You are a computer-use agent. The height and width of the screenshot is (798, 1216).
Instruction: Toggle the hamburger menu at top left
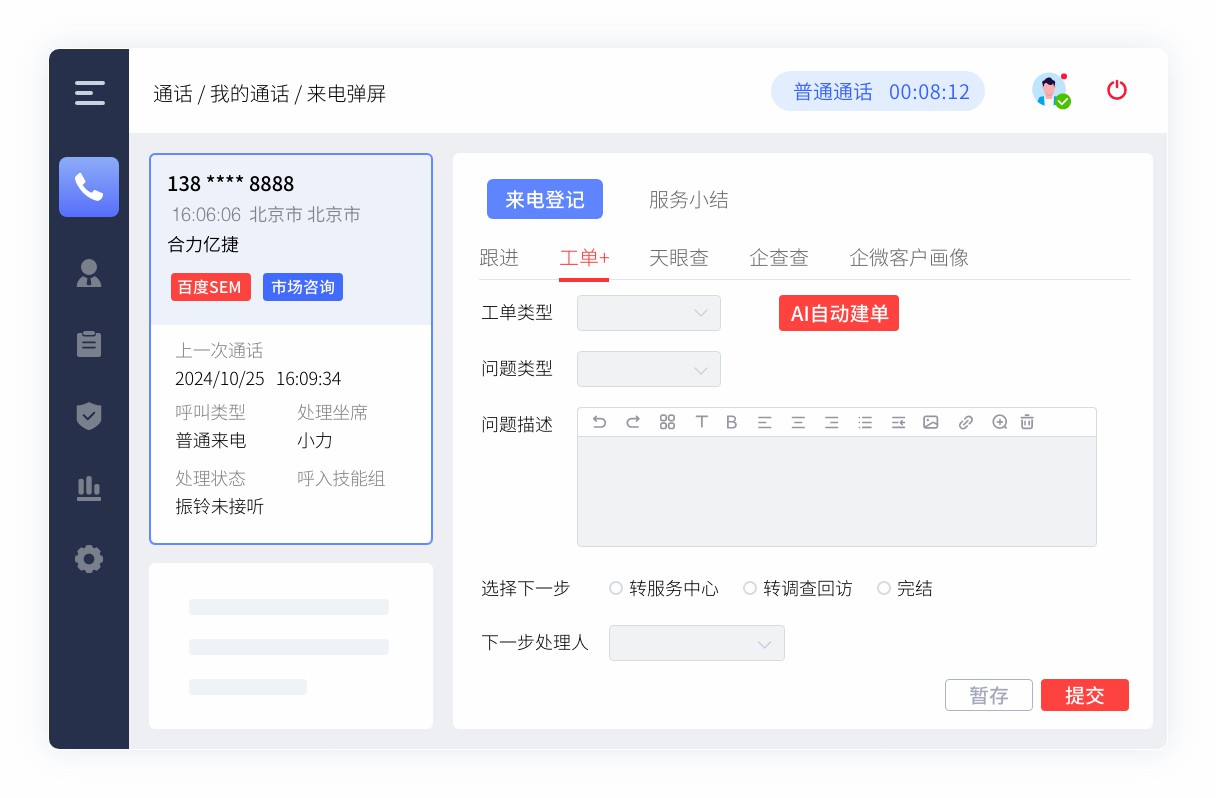[x=89, y=93]
